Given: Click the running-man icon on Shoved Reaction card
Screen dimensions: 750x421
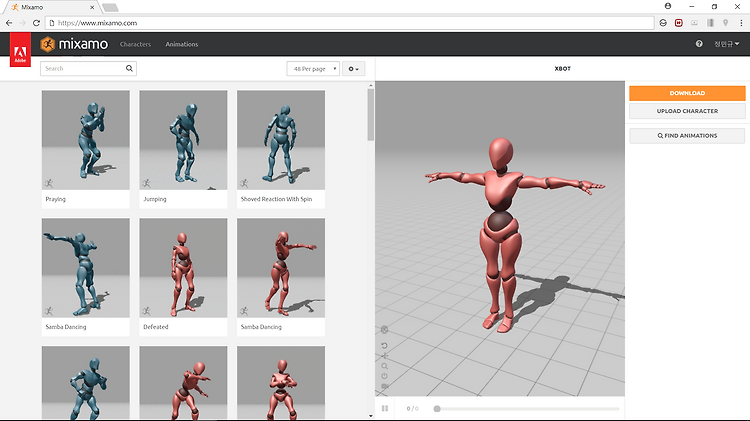Looking at the screenshot, I should pos(244,183).
